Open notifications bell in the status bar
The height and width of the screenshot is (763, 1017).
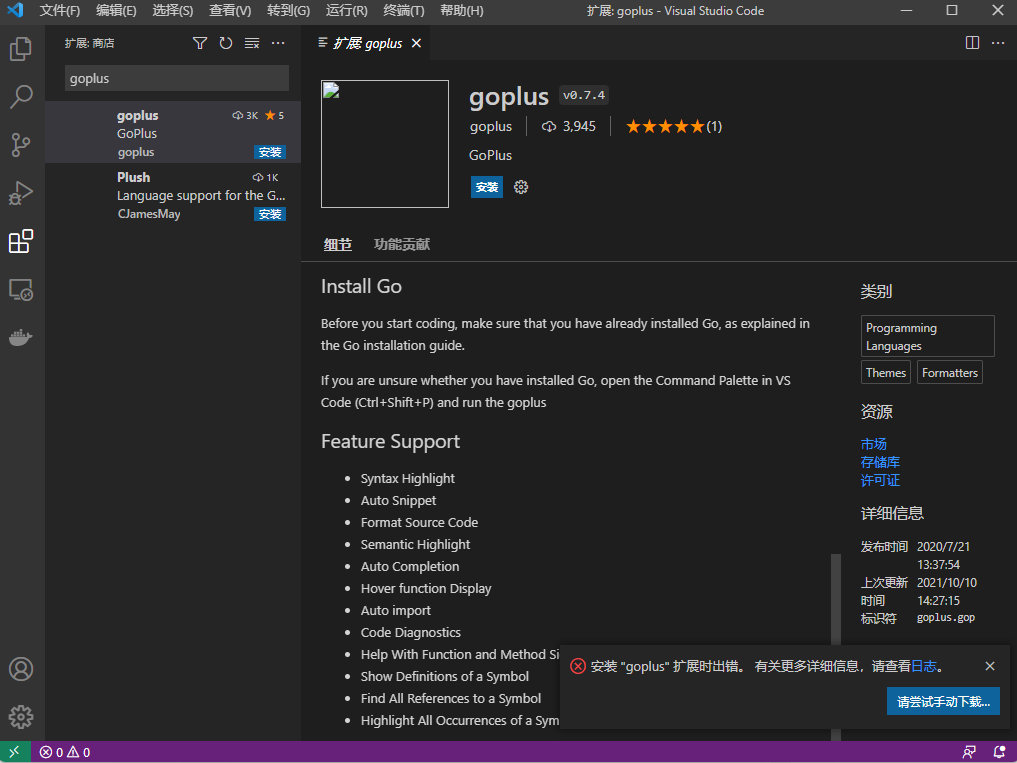coord(999,752)
